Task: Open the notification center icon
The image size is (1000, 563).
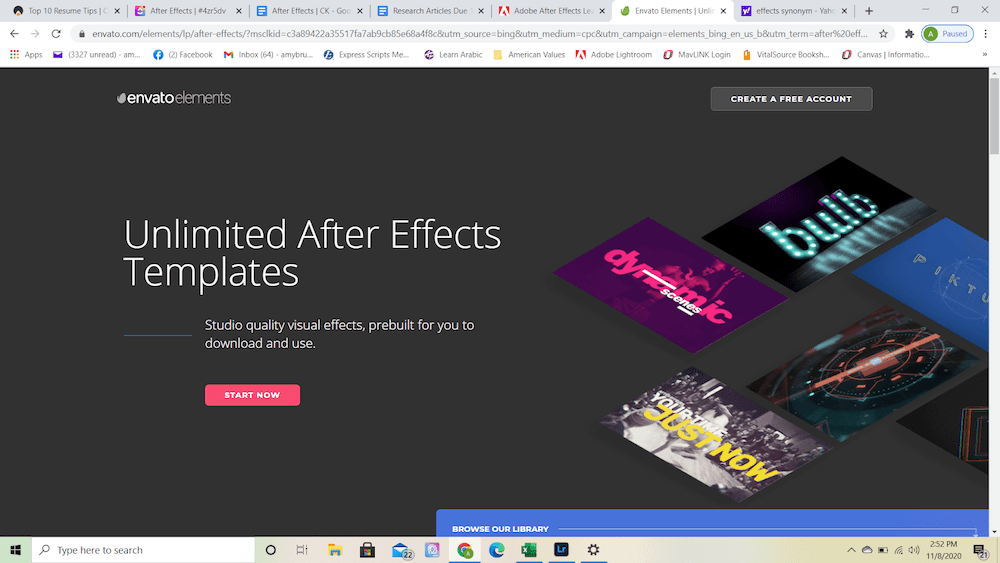Action: (981, 550)
